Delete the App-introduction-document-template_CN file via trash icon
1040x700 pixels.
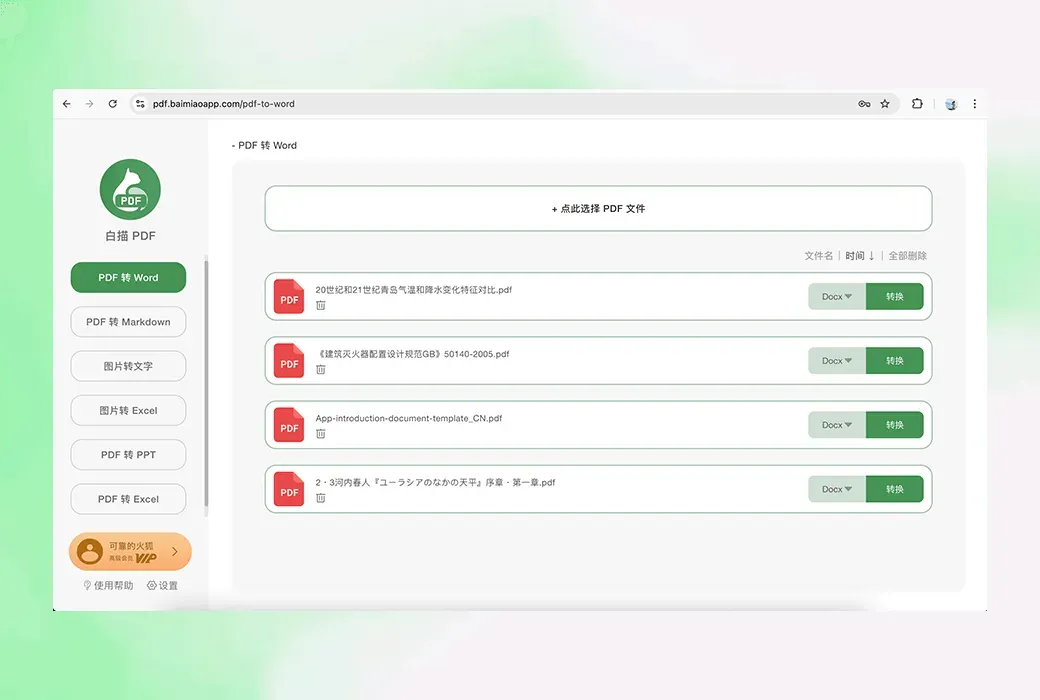coord(321,434)
